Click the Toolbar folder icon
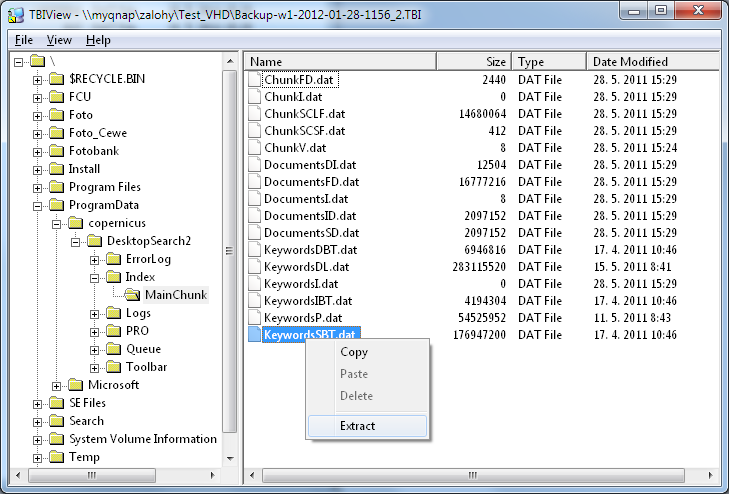The image size is (729, 494). [113, 367]
